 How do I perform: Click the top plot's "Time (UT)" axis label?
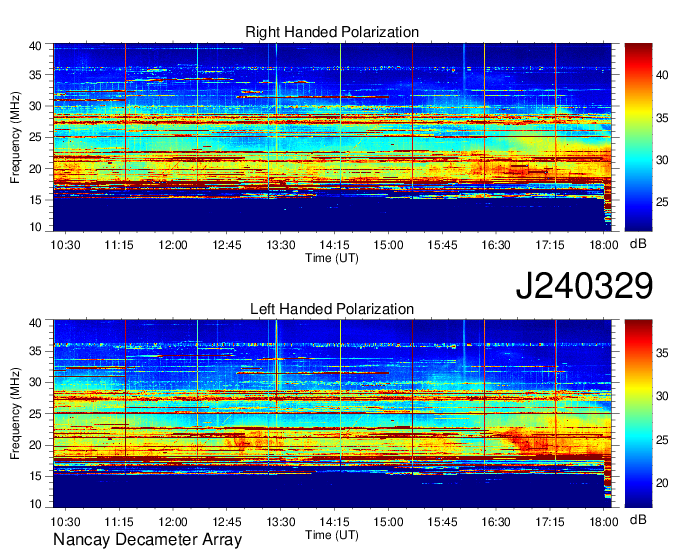(x=332, y=258)
